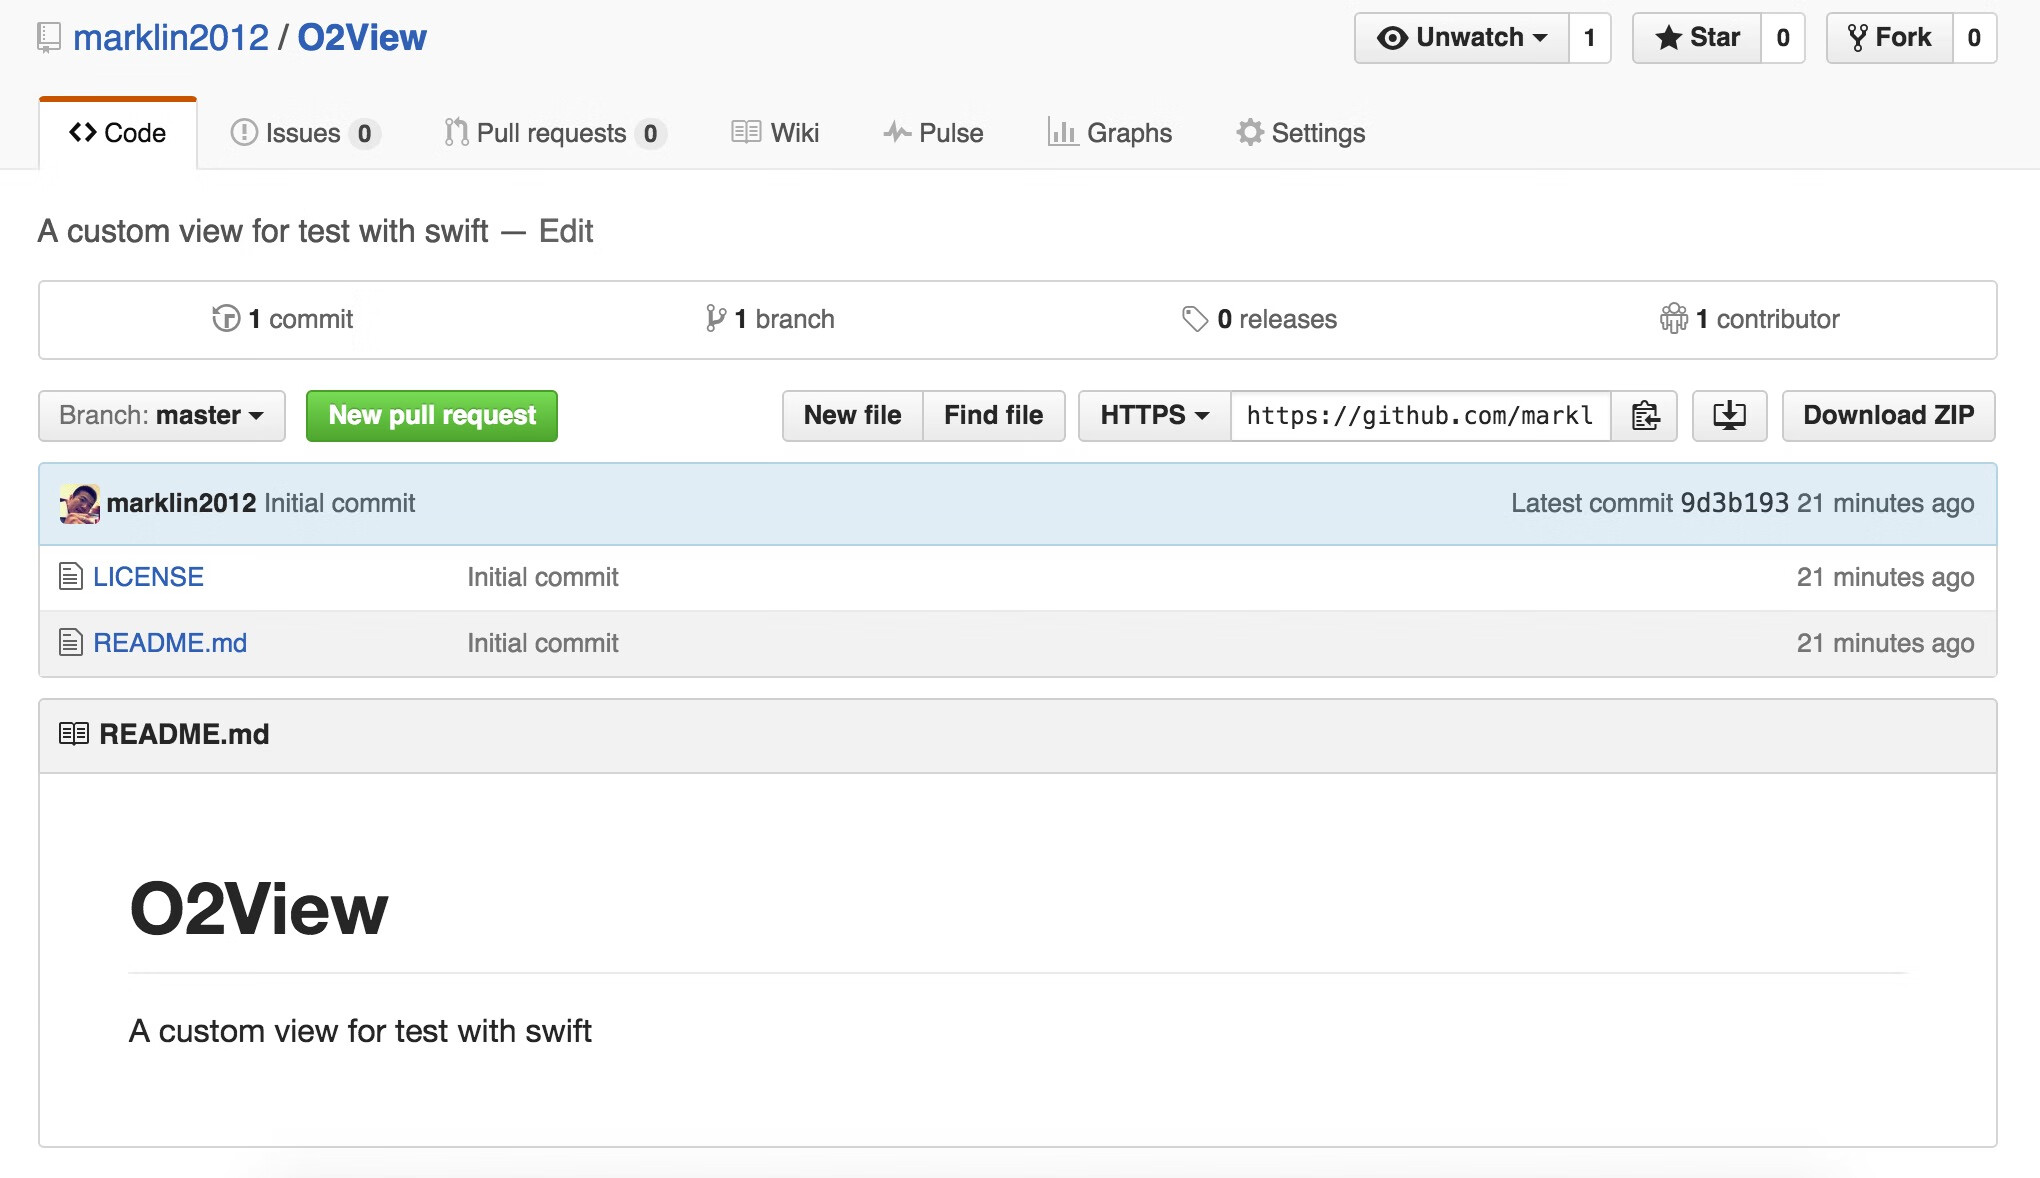This screenshot has height=1178, width=2040.
Task: Switch to the Code tab
Action: pos(118,133)
